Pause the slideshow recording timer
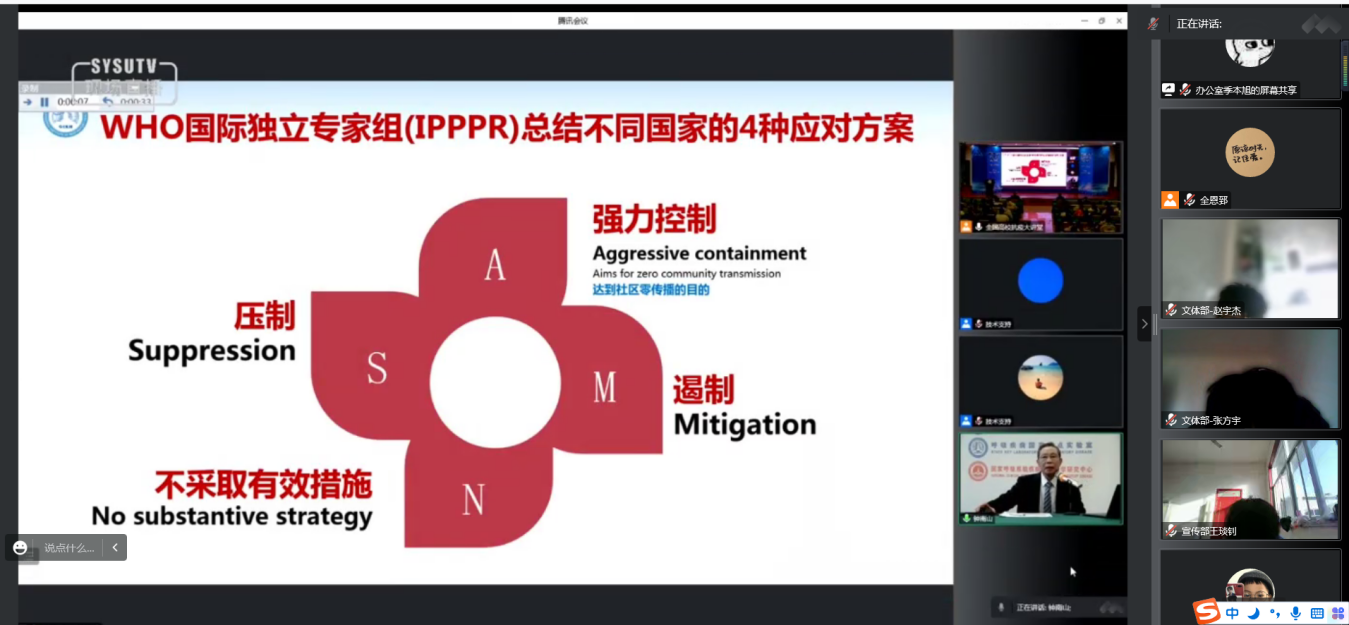1349x625 pixels. coord(44,102)
